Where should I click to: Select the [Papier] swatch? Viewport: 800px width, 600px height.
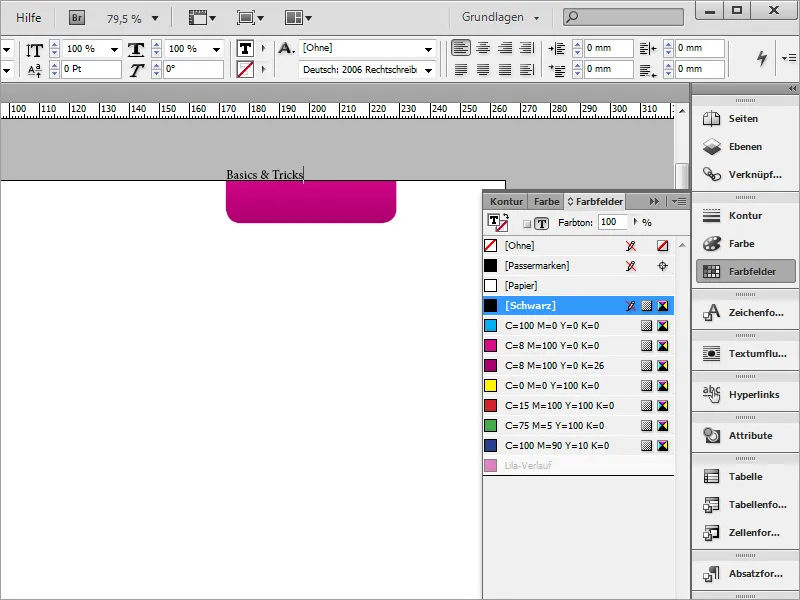click(x=579, y=286)
